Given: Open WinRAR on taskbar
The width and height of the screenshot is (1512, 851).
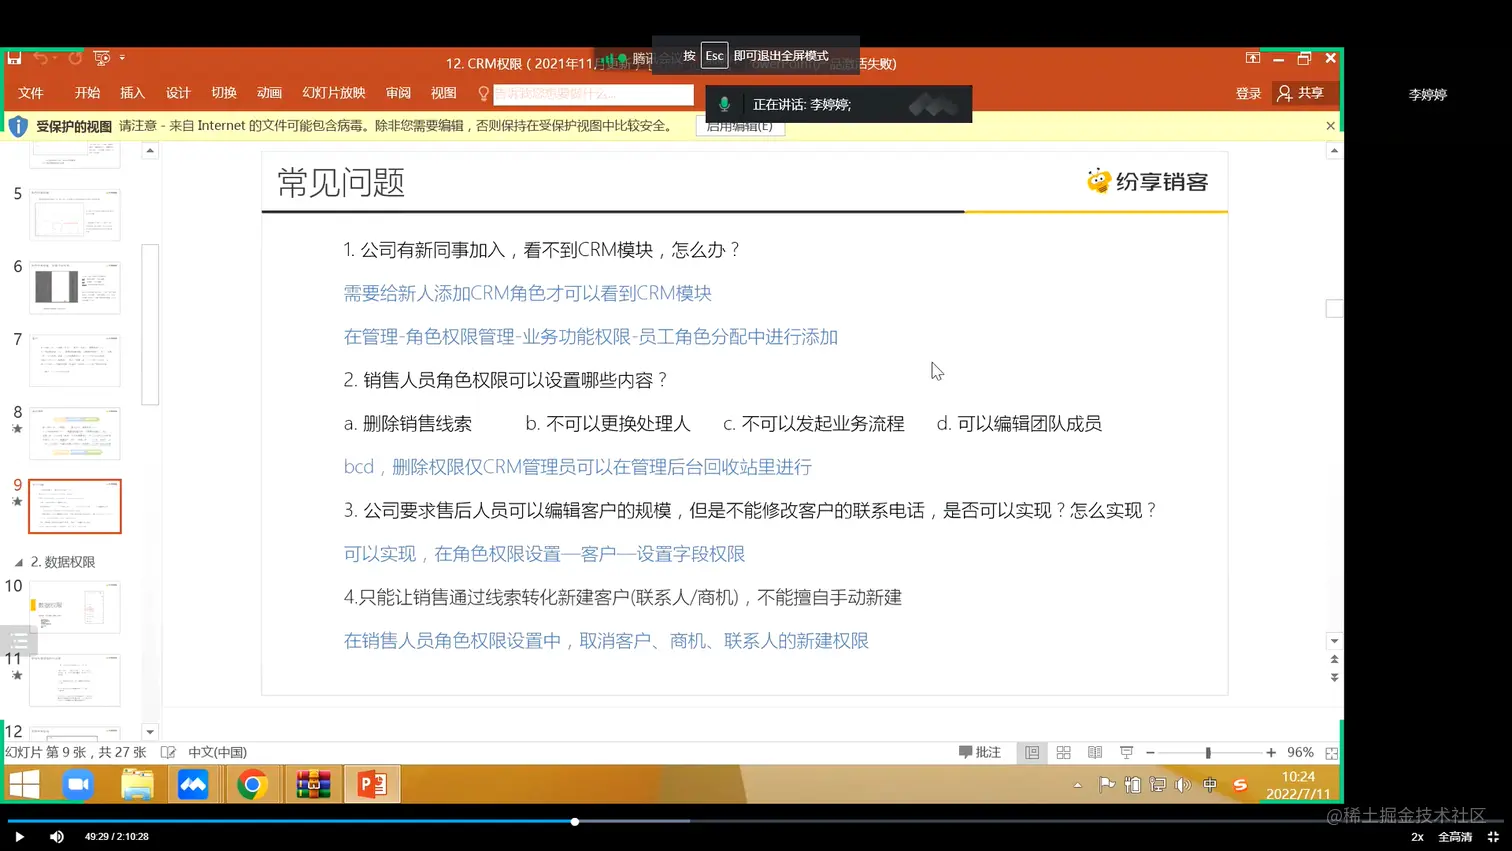Looking at the screenshot, I should 313,785.
